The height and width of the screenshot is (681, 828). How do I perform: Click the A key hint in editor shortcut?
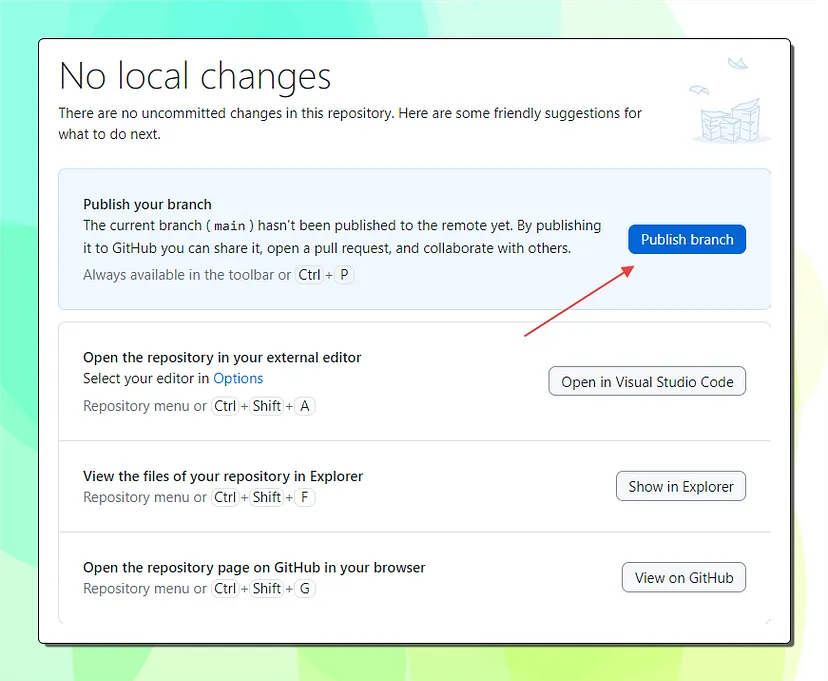(x=305, y=406)
